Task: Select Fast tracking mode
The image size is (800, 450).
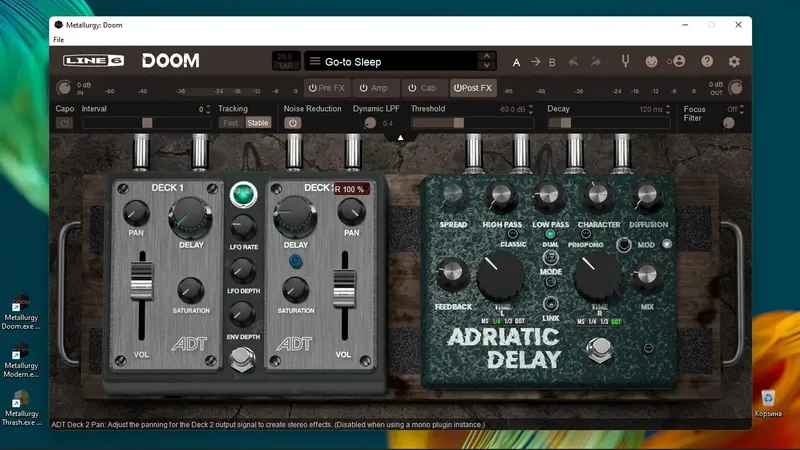Action: tap(231, 123)
